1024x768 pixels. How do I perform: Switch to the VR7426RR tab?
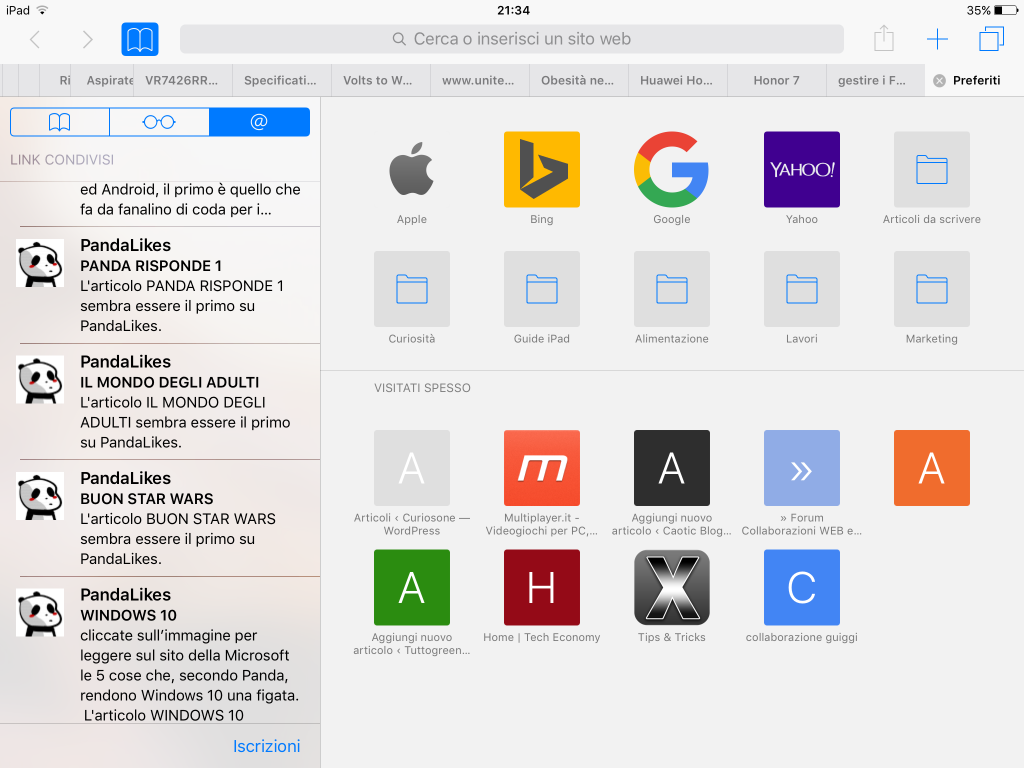coord(182,80)
